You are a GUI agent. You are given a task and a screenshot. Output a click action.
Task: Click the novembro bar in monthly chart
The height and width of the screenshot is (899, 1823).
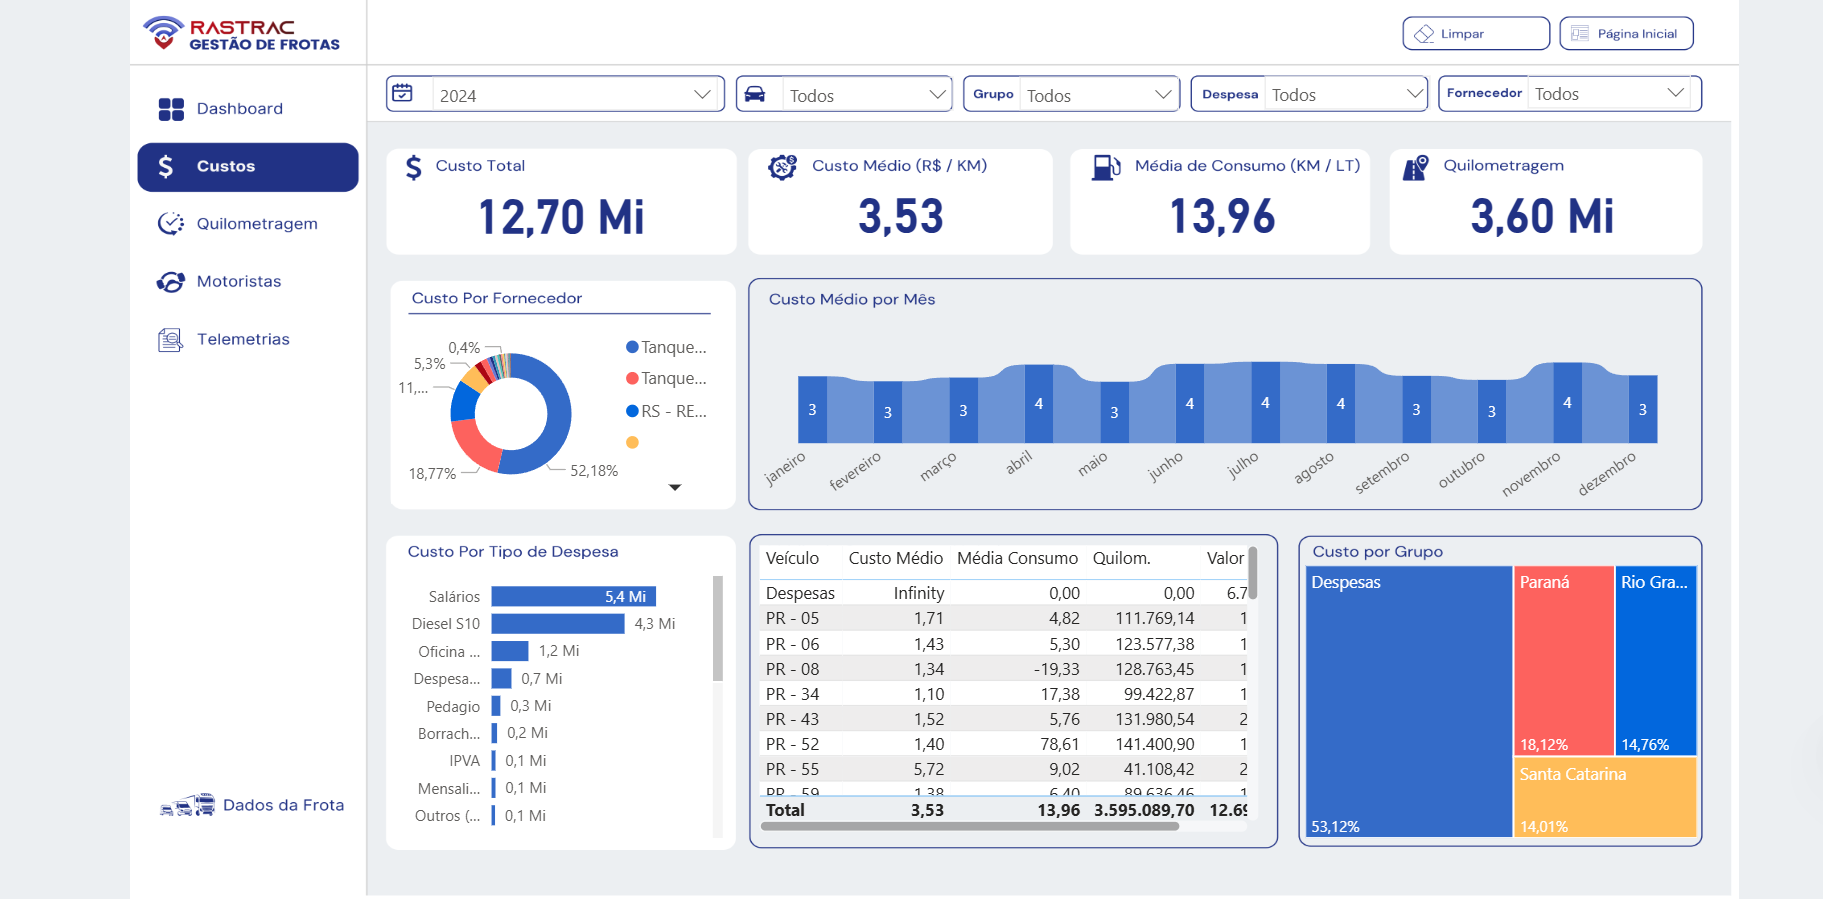1567,402
